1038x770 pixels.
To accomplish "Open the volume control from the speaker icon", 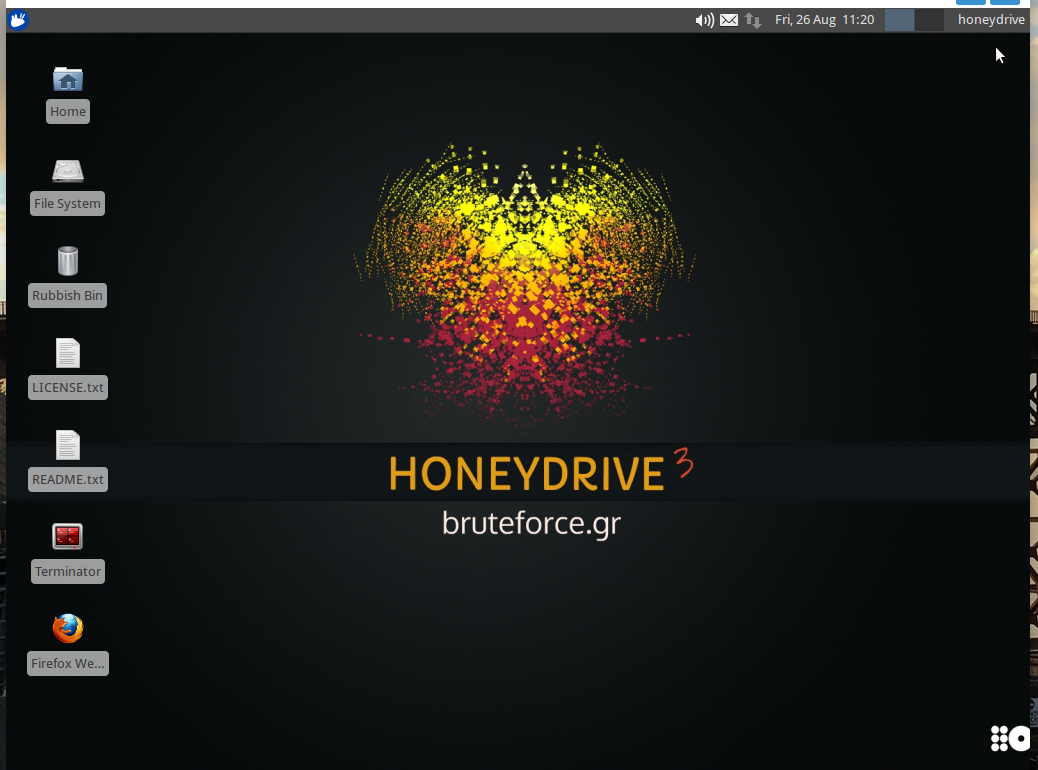I will point(705,19).
